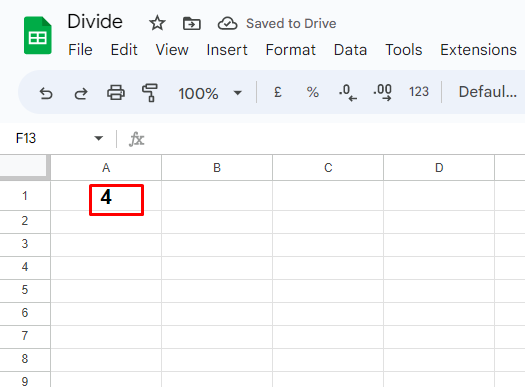Open the Data menu

click(x=350, y=50)
